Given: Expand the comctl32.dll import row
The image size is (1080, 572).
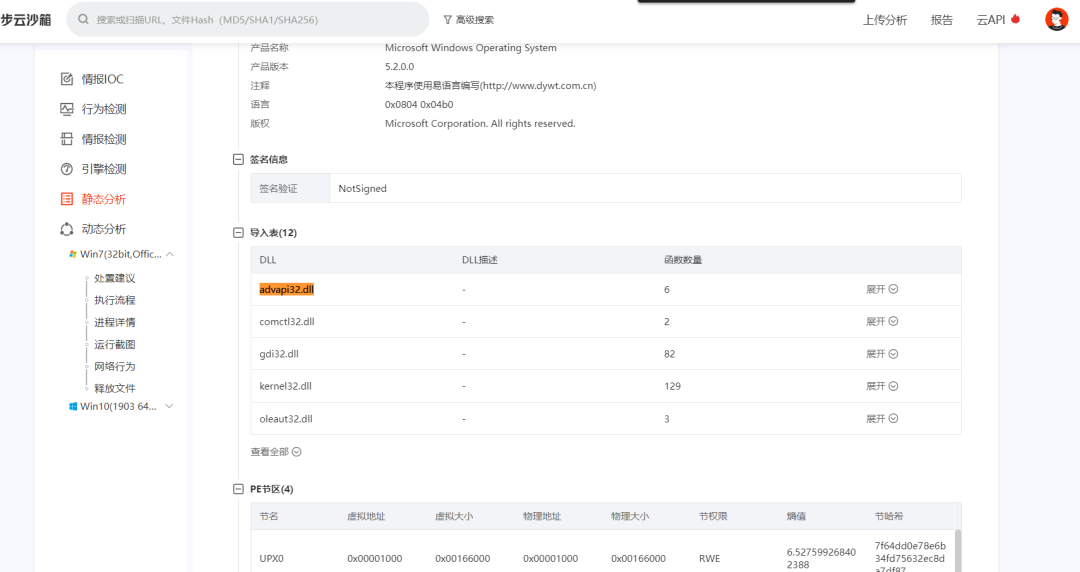Looking at the screenshot, I should pos(882,322).
